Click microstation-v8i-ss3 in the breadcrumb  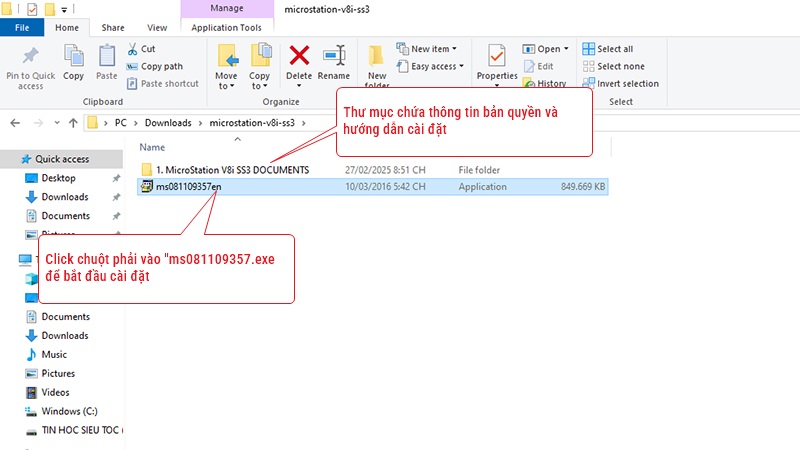[x=252, y=123]
